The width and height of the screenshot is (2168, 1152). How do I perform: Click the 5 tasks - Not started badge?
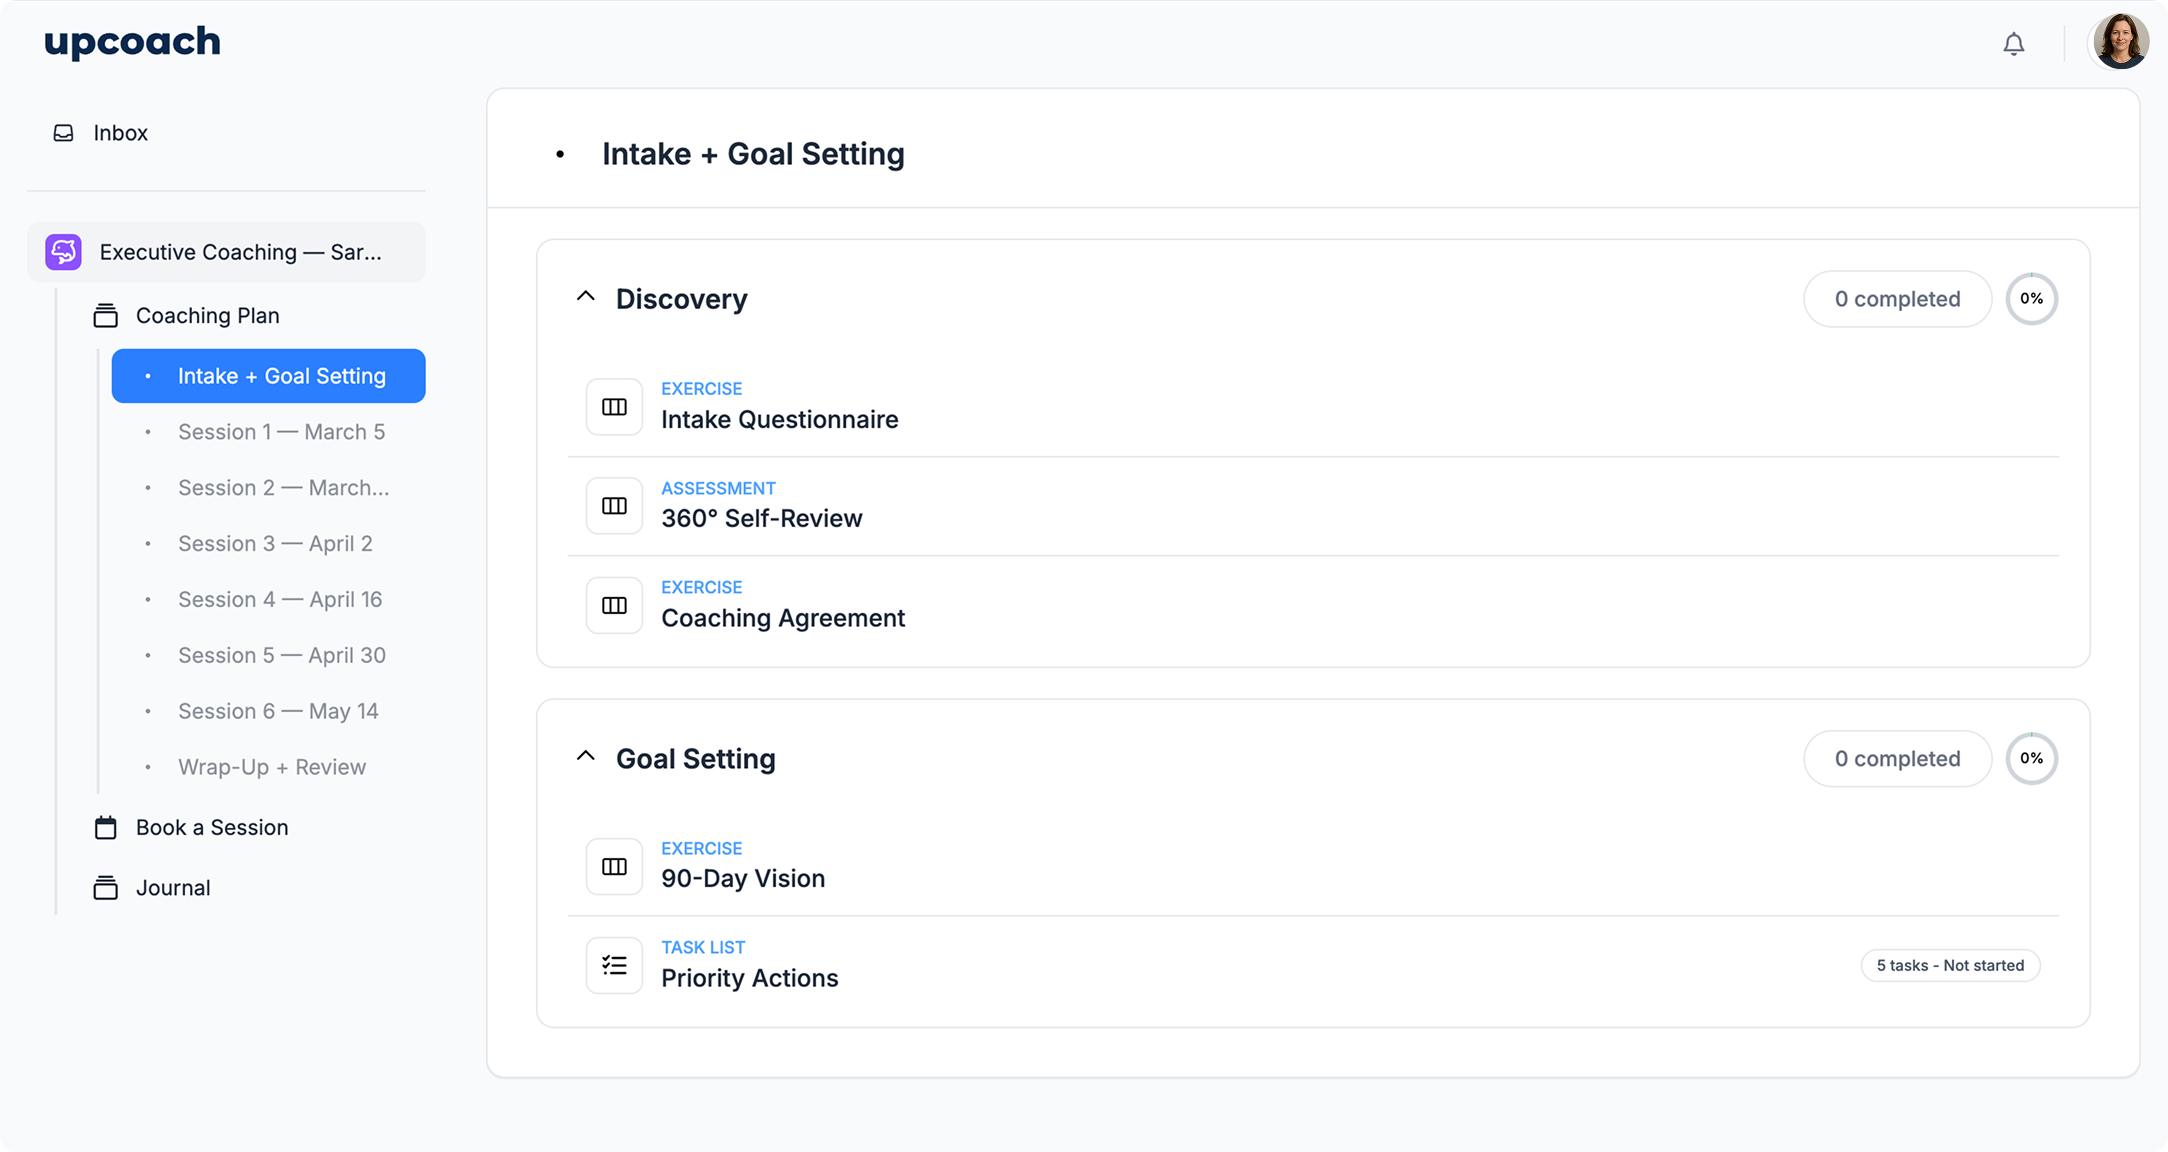(x=1949, y=966)
